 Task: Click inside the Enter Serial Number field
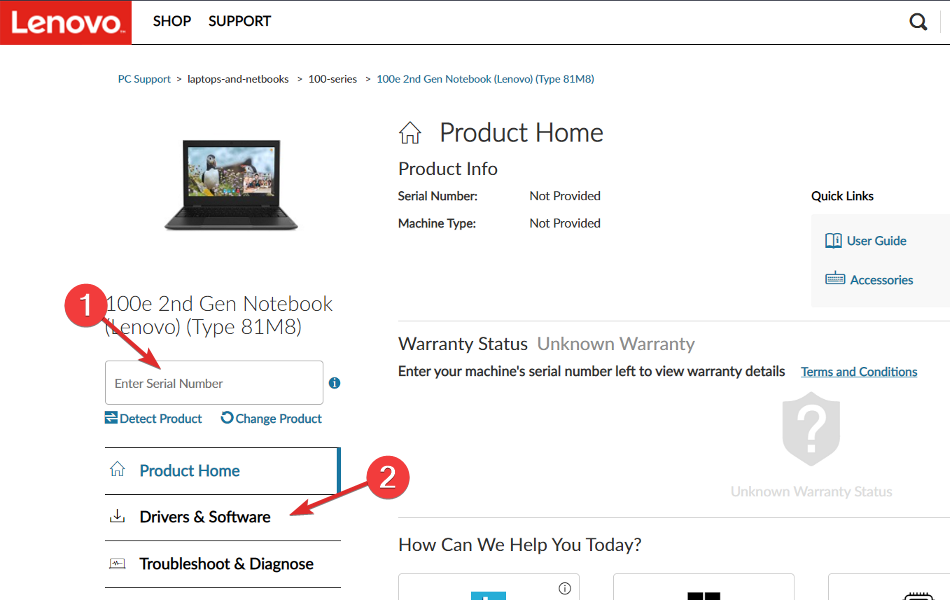coord(213,383)
